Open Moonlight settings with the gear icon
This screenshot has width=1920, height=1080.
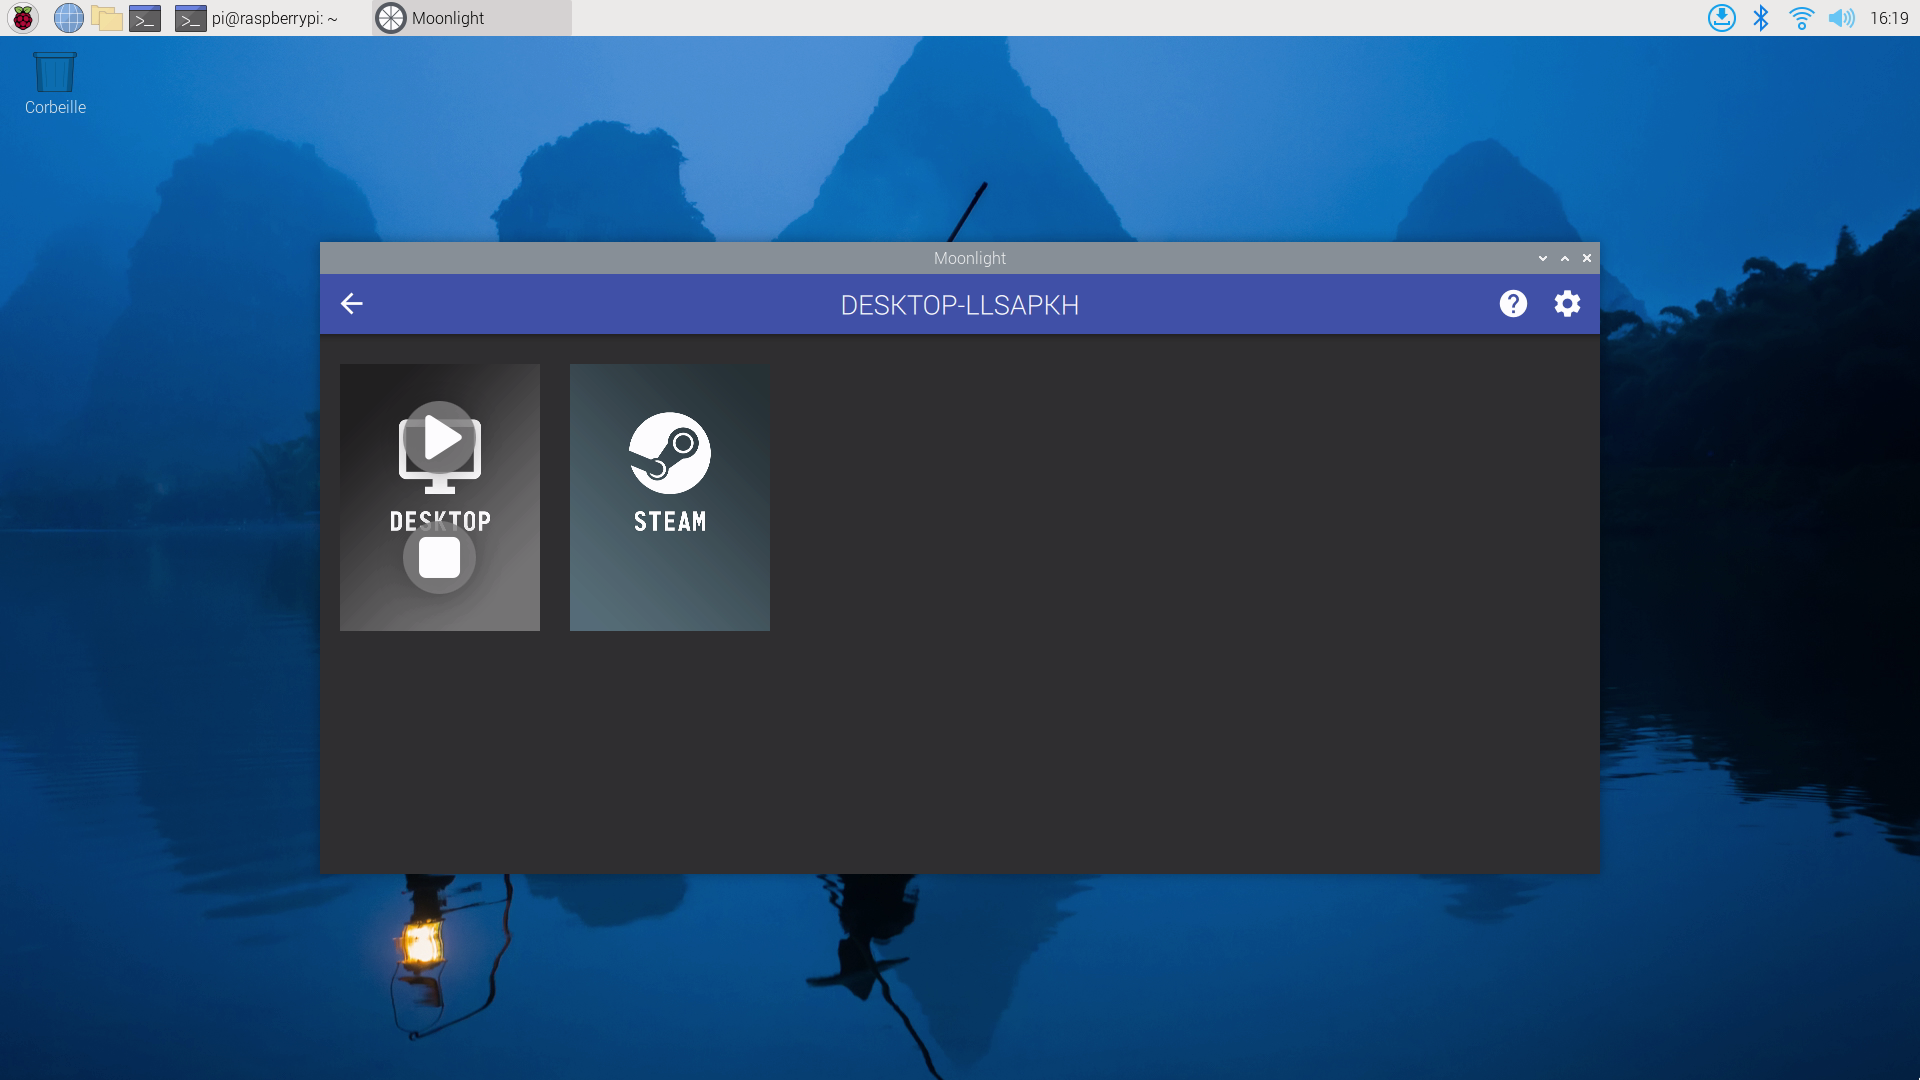pyautogui.click(x=1567, y=303)
